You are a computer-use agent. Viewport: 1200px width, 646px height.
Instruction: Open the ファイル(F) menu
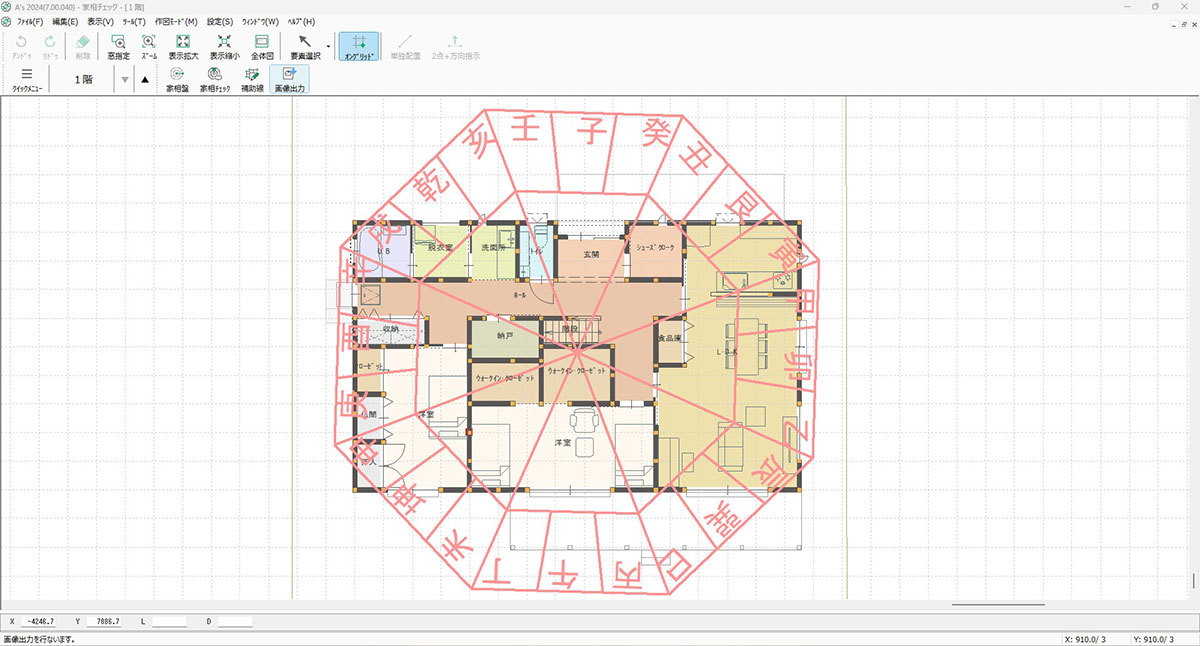pyautogui.click(x=30, y=21)
